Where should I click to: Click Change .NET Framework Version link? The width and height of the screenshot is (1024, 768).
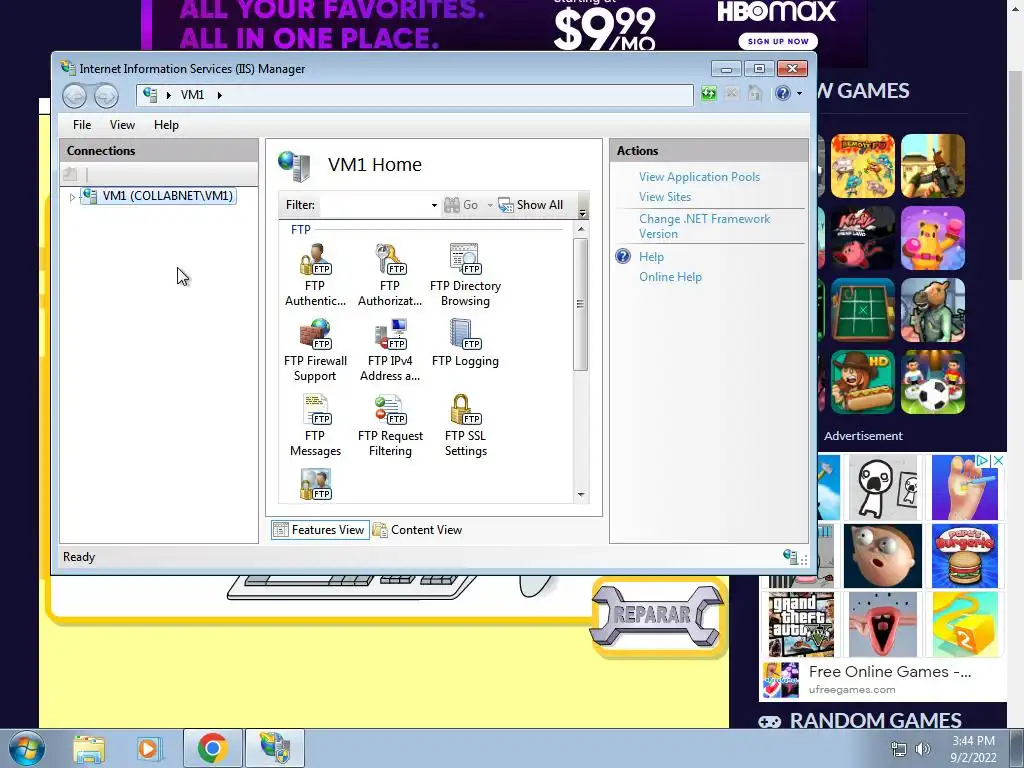tap(705, 226)
